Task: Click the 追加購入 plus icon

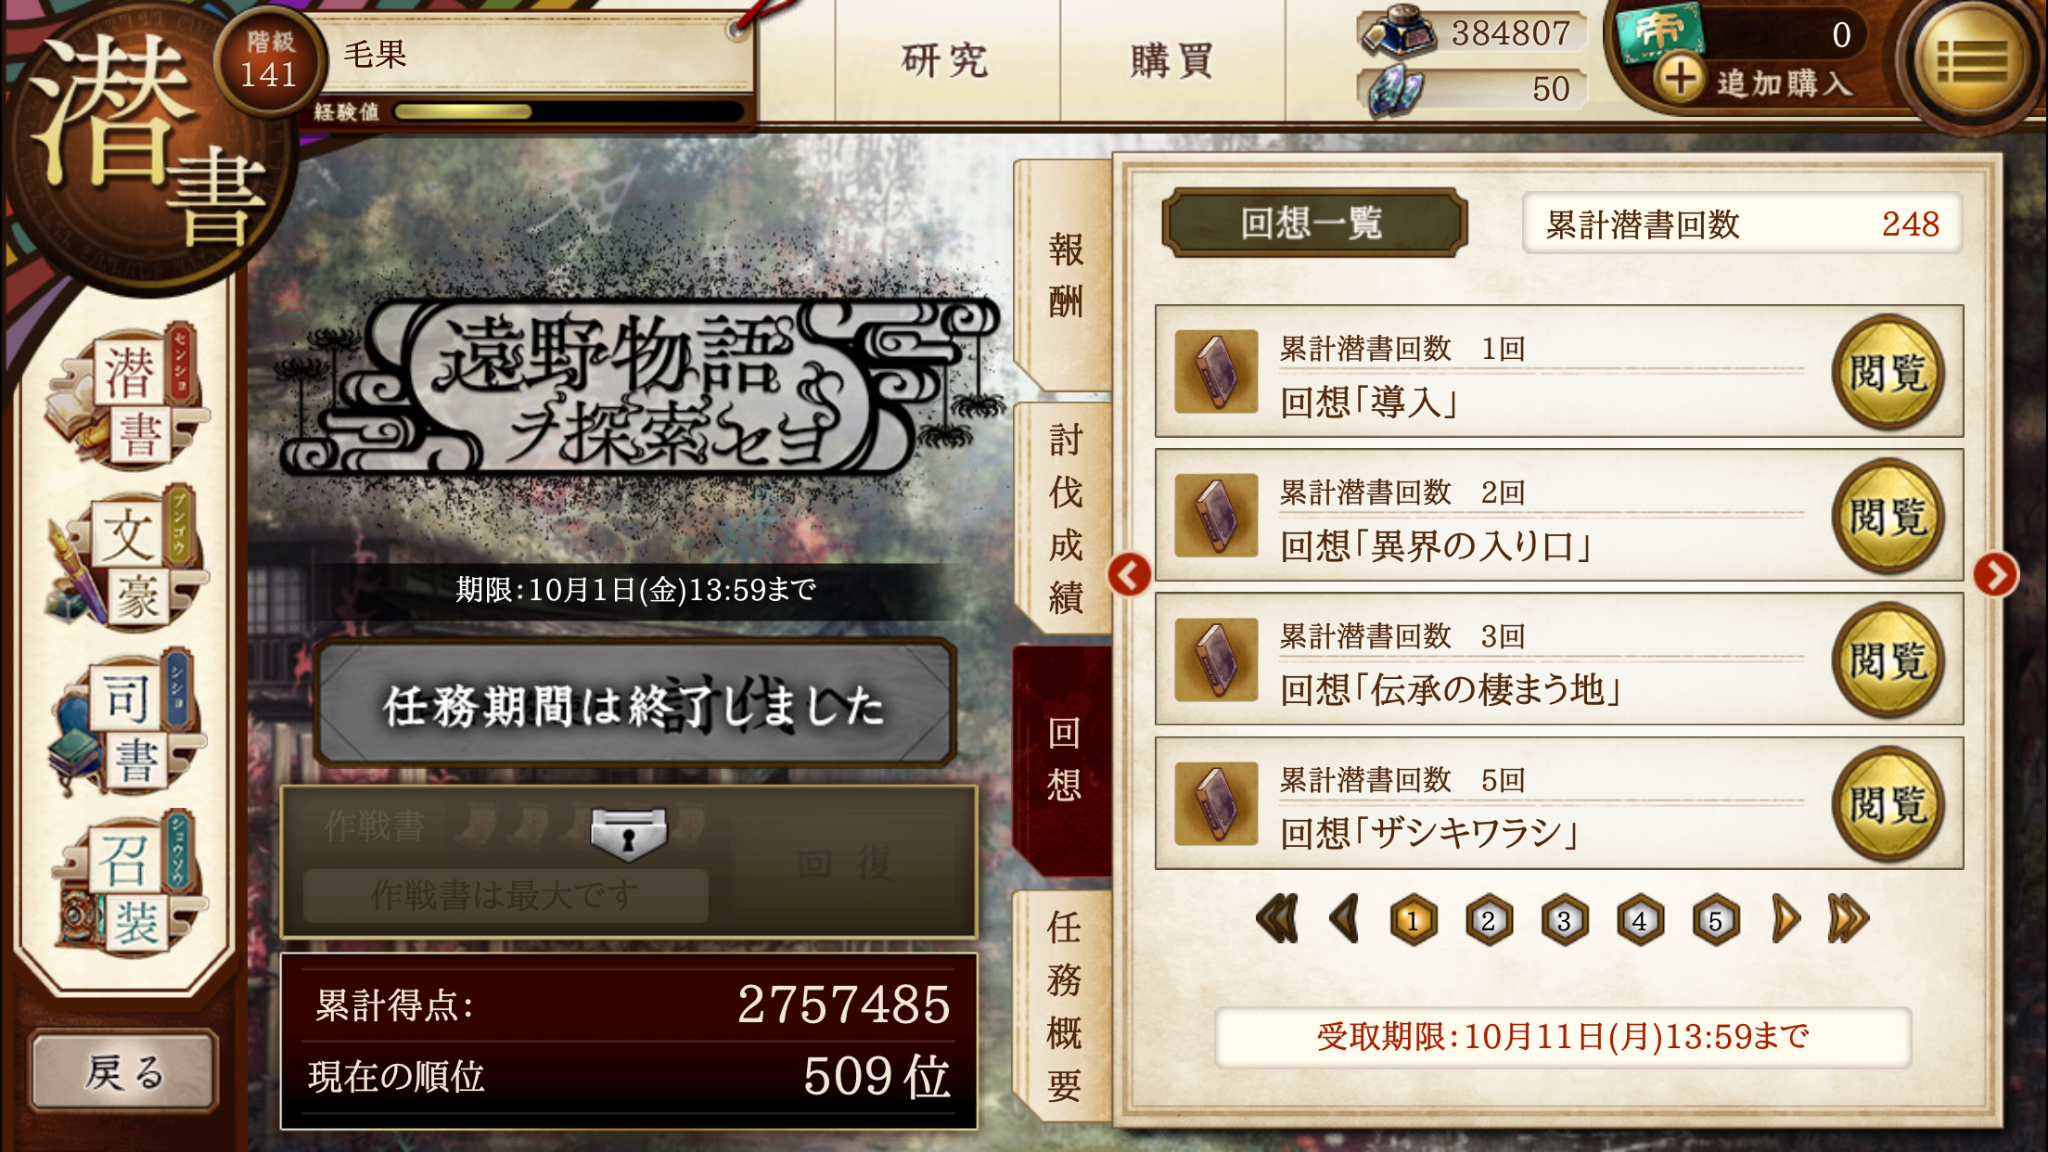Action: click(1680, 78)
